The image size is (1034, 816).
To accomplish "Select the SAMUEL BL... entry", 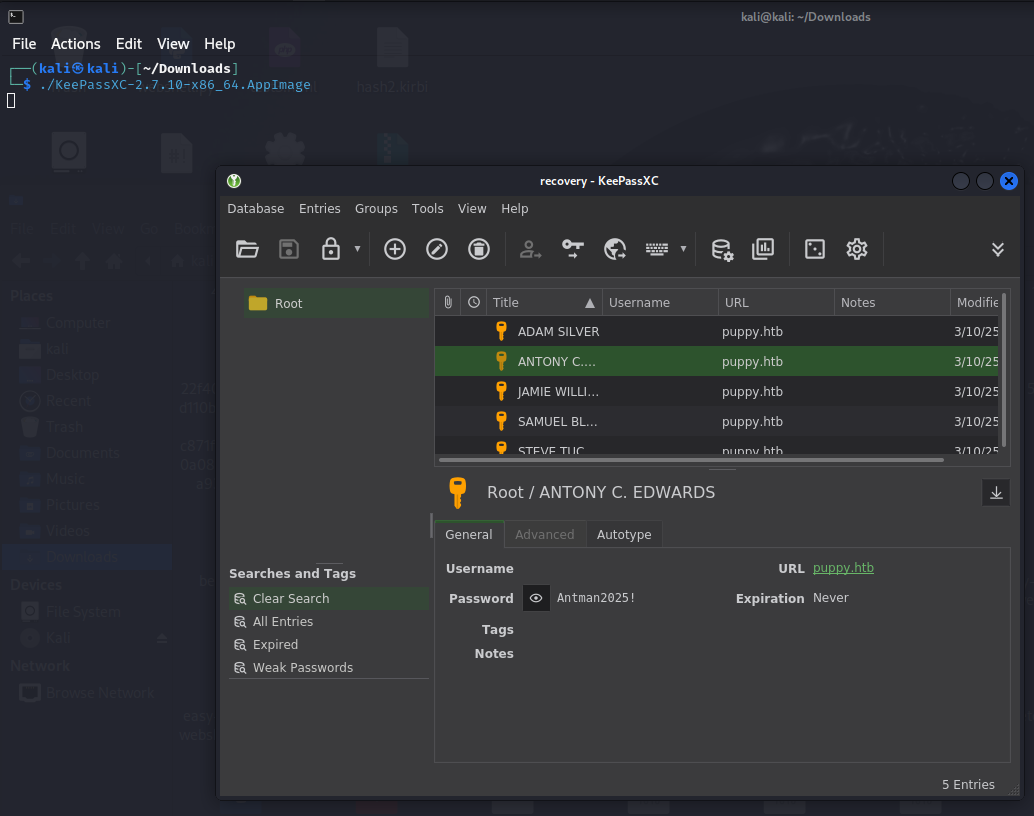I will click(x=717, y=422).
